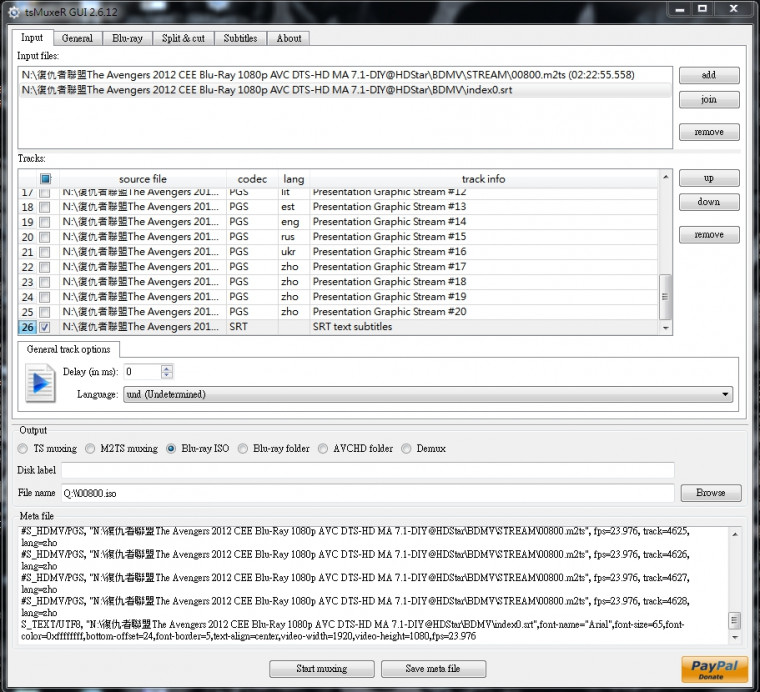Move the track up

pyautogui.click(x=709, y=178)
